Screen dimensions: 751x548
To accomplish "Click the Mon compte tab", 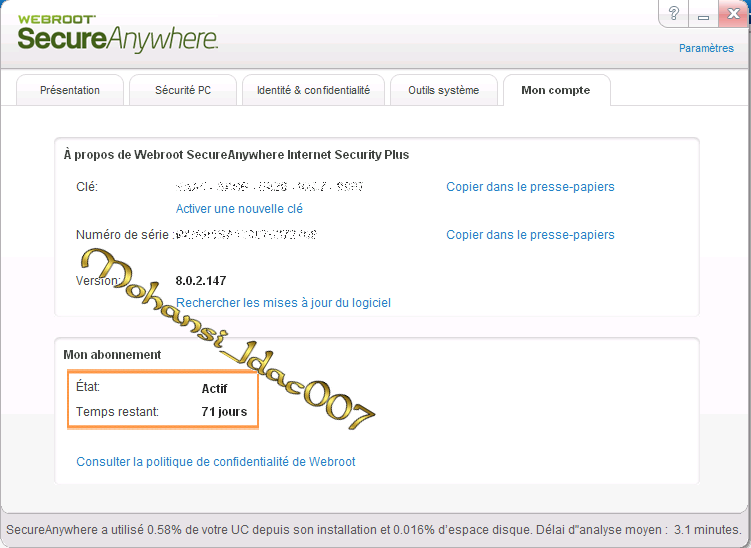I will point(556,90).
